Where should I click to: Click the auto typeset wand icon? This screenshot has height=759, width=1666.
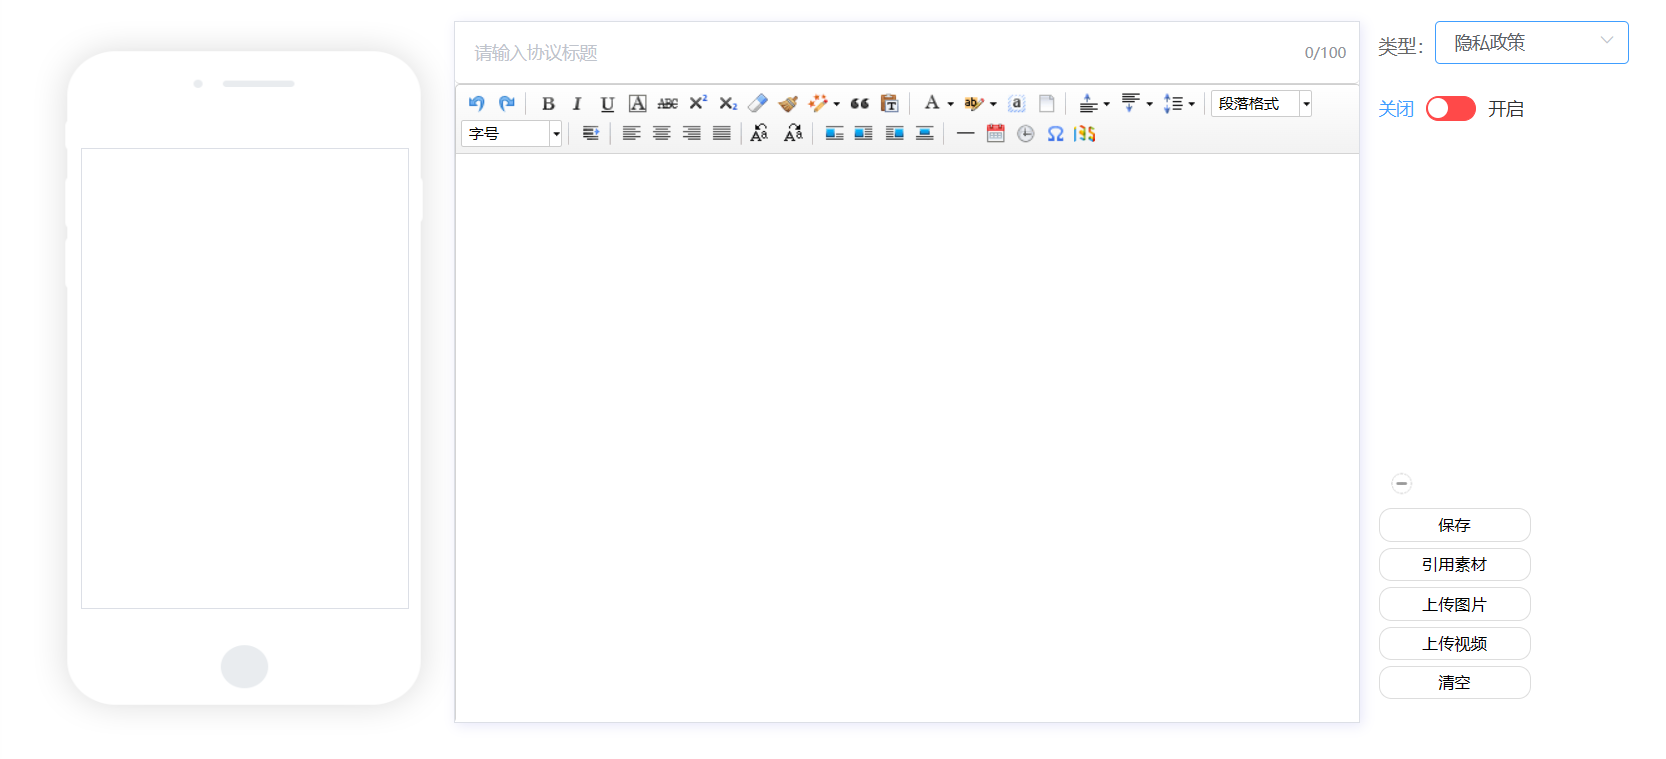(818, 103)
